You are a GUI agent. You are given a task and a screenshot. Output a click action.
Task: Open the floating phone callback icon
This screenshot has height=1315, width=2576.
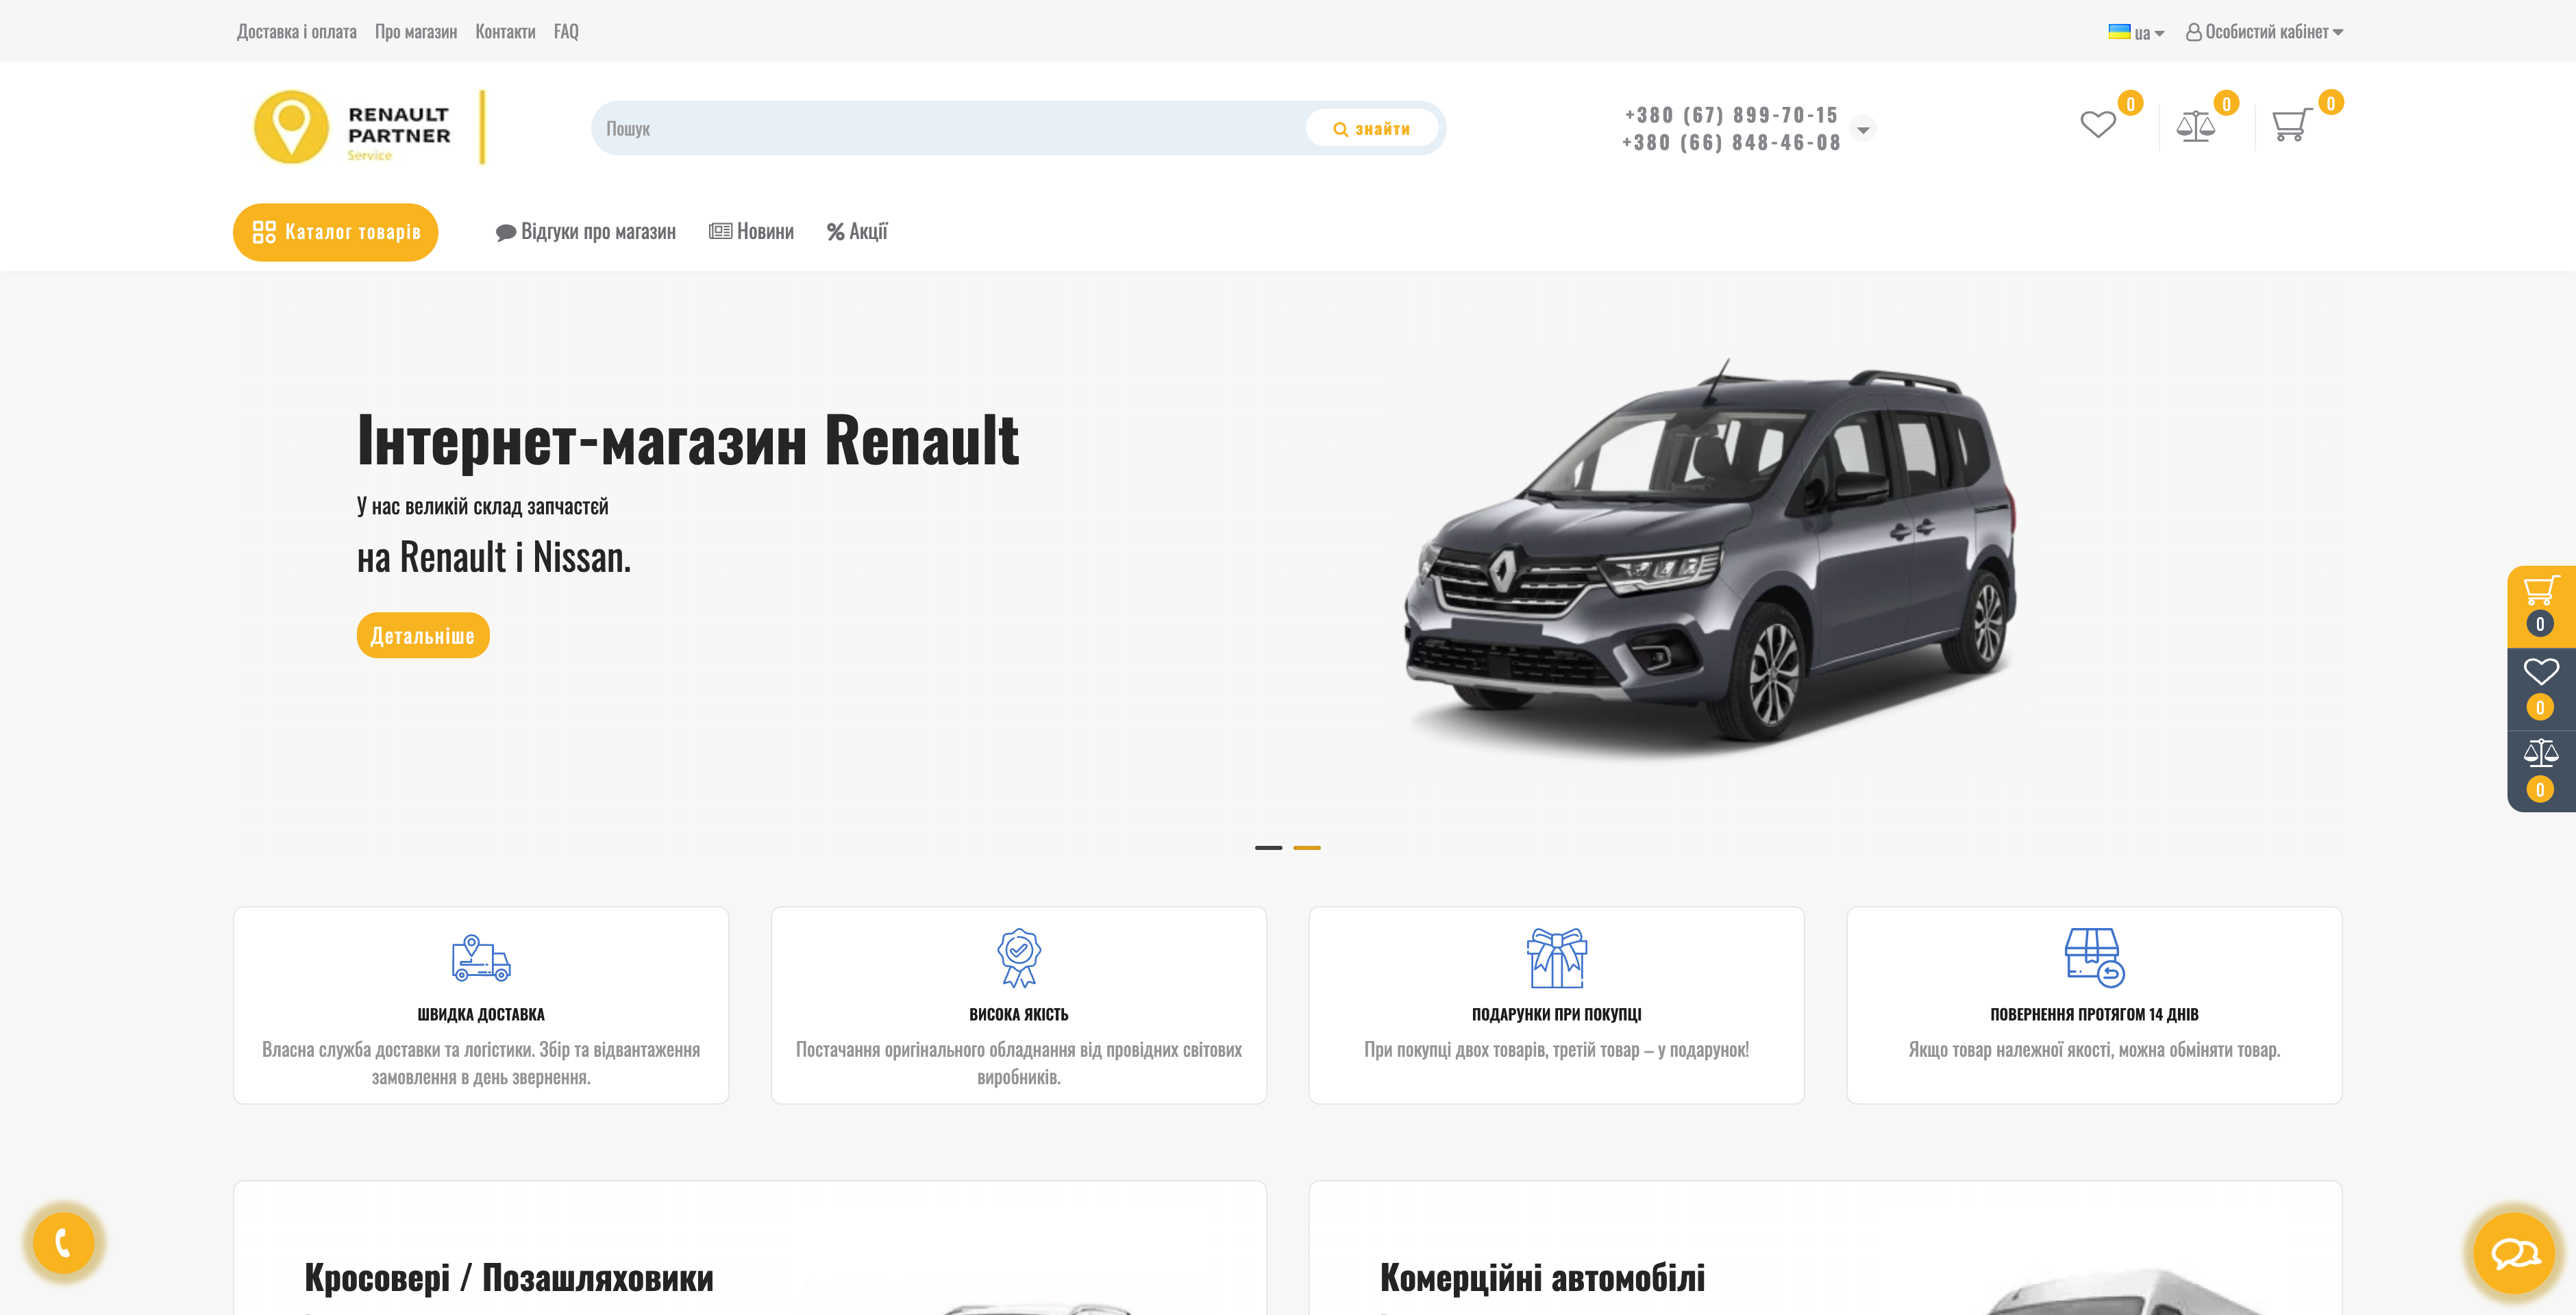(x=63, y=1243)
